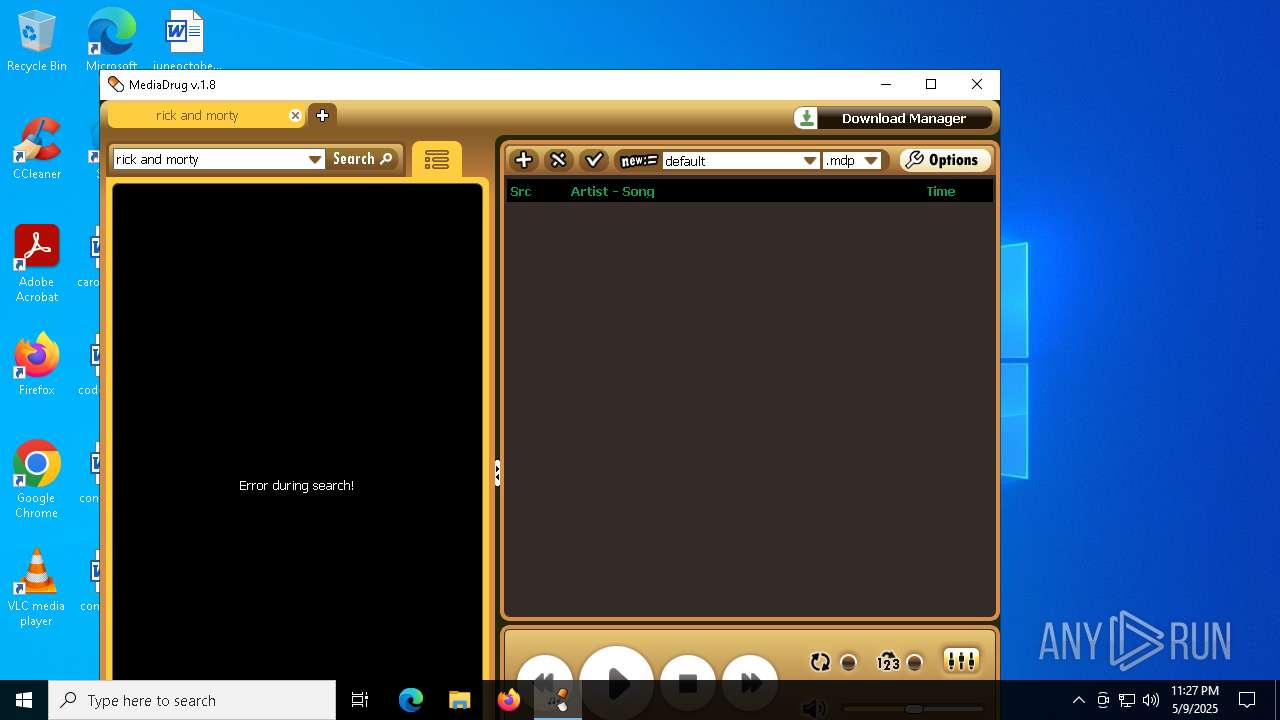Screen dimensions: 1280x720
Task: Create a new playlist with the new:= icon
Action: [638, 160]
